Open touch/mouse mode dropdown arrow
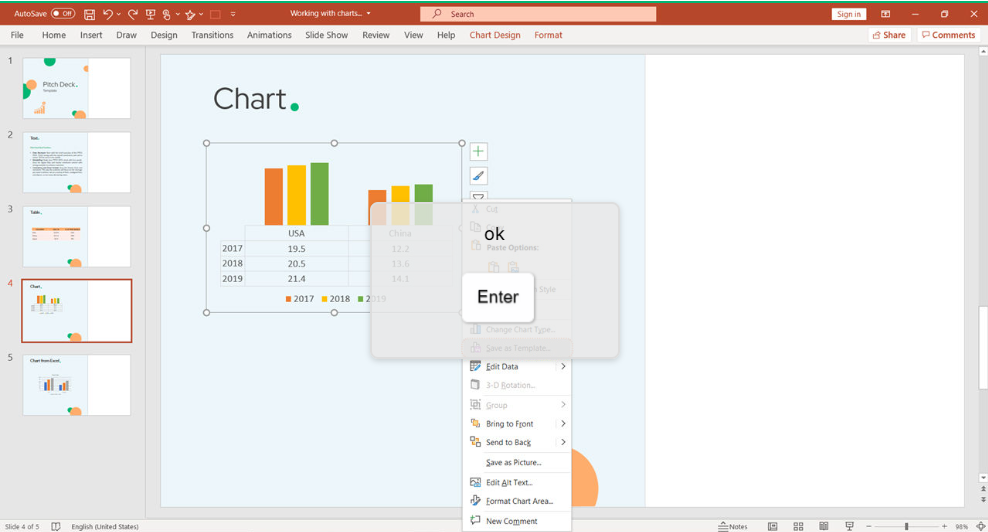This screenshot has height=532, width=988. coord(177,14)
